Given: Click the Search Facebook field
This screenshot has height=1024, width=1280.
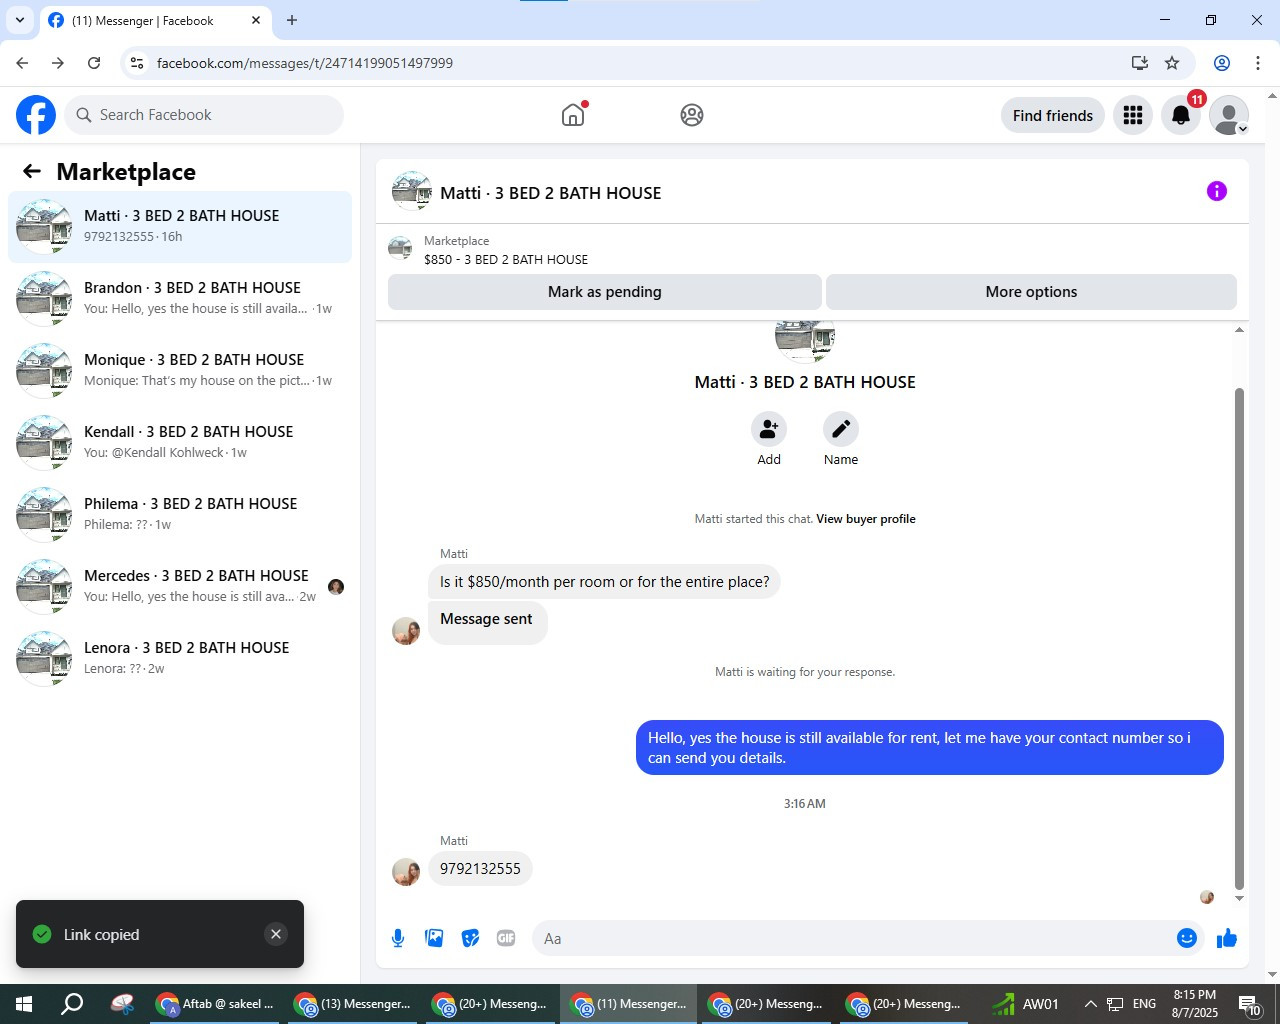Looking at the screenshot, I should pos(204,115).
